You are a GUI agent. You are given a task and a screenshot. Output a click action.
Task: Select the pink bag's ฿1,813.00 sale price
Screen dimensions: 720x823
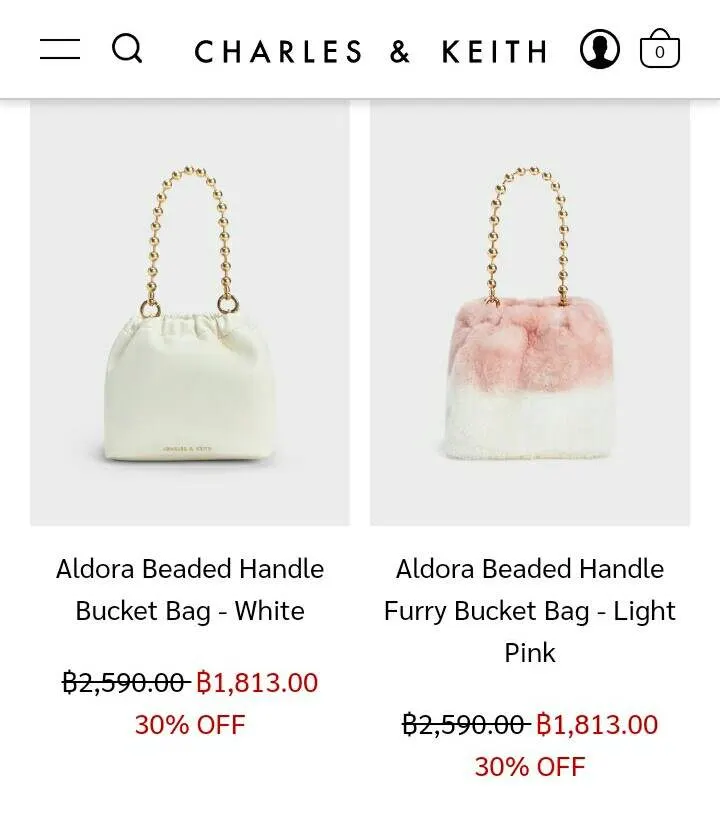pyautogui.click(x=597, y=724)
